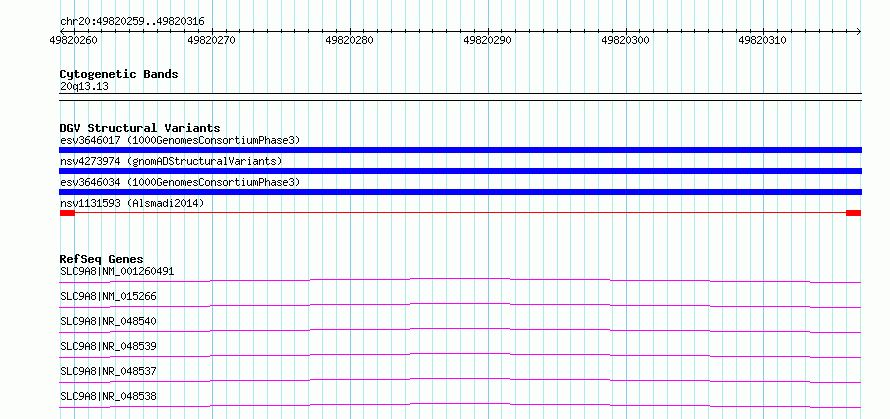Click the blue bar under esv3646034

point(460,192)
